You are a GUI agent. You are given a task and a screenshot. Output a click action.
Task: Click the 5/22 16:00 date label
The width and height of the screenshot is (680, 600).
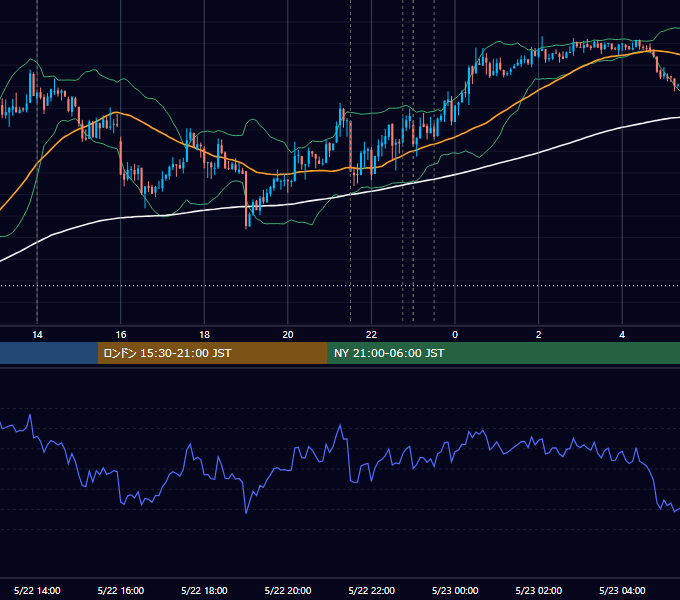click(x=121, y=590)
